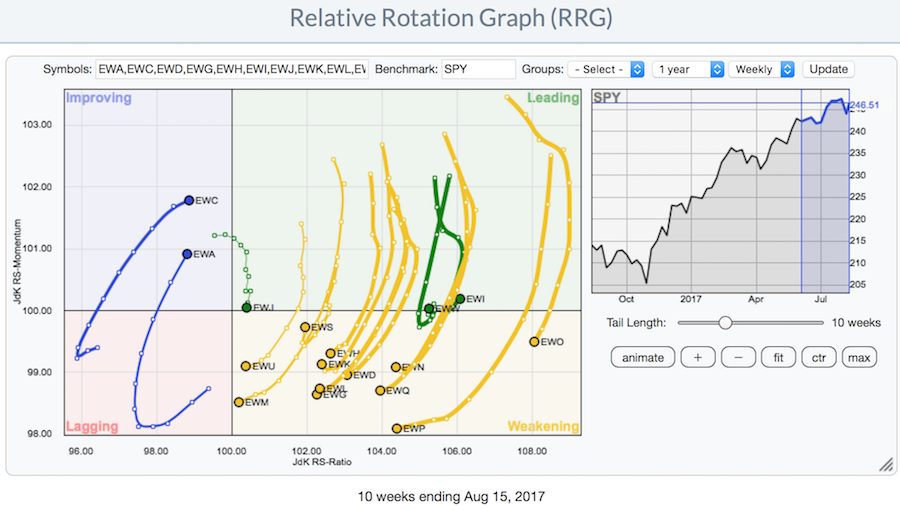Click the Leading quadrant label
Image resolution: width=900 pixels, height=510 pixels.
click(x=553, y=98)
